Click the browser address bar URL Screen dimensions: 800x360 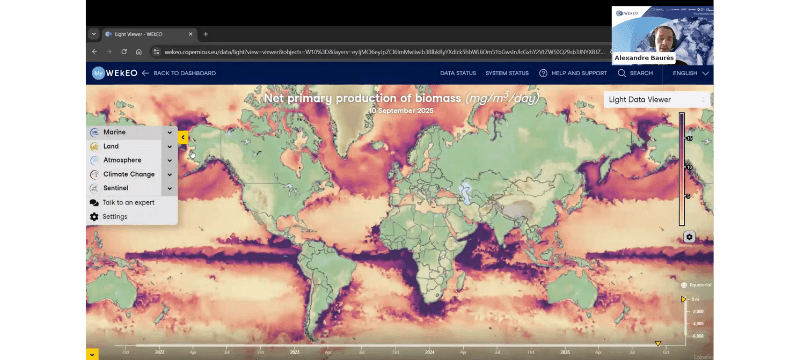pyautogui.click(x=385, y=52)
